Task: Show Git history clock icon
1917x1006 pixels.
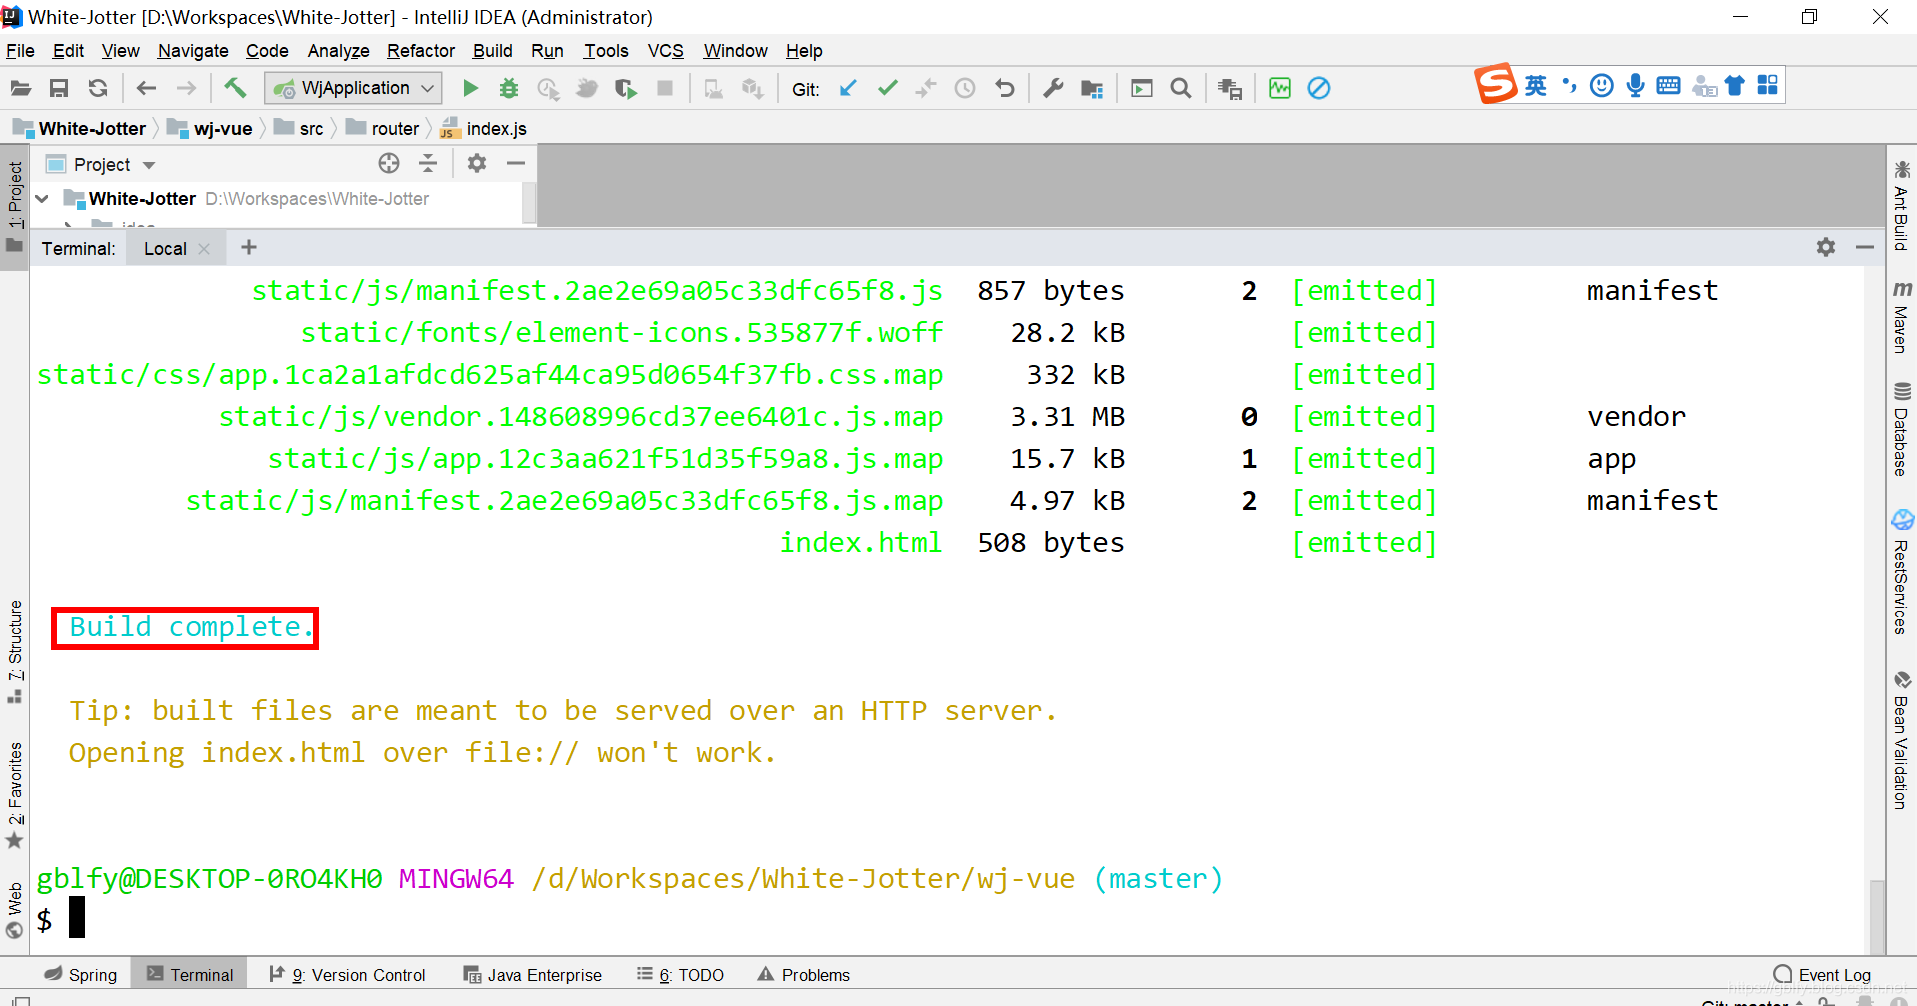Action: tap(965, 88)
